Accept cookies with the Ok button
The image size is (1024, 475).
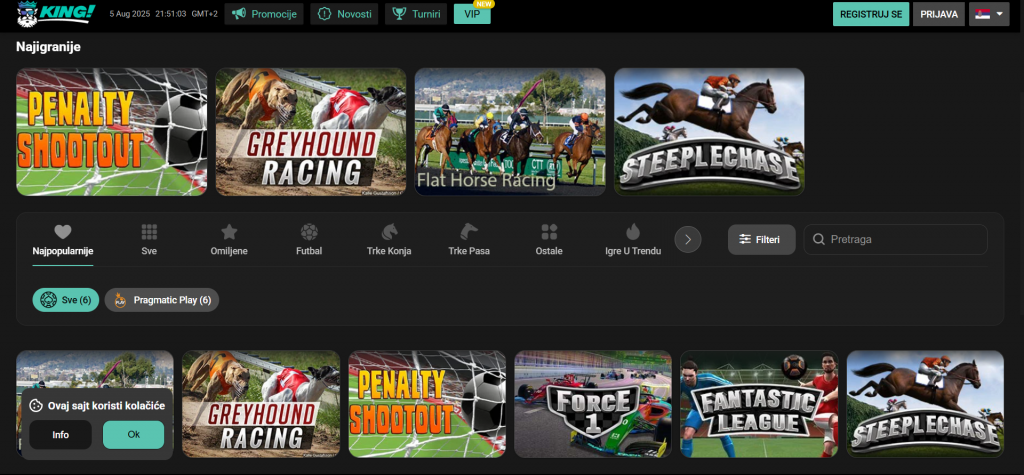(x=133, y=434)
